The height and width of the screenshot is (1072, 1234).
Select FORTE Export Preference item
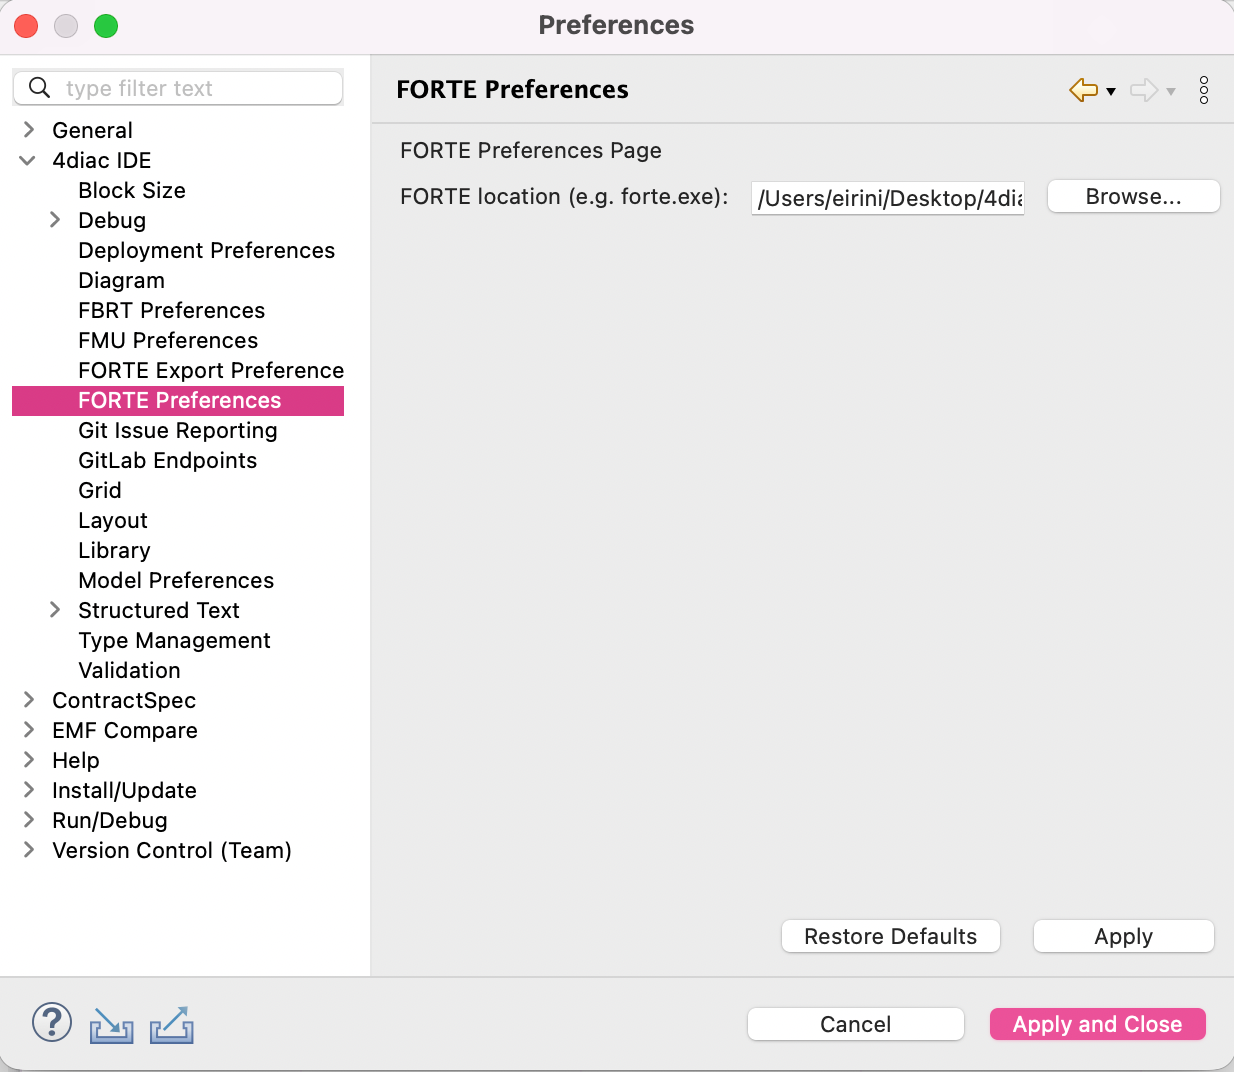(x=211, y=370)
